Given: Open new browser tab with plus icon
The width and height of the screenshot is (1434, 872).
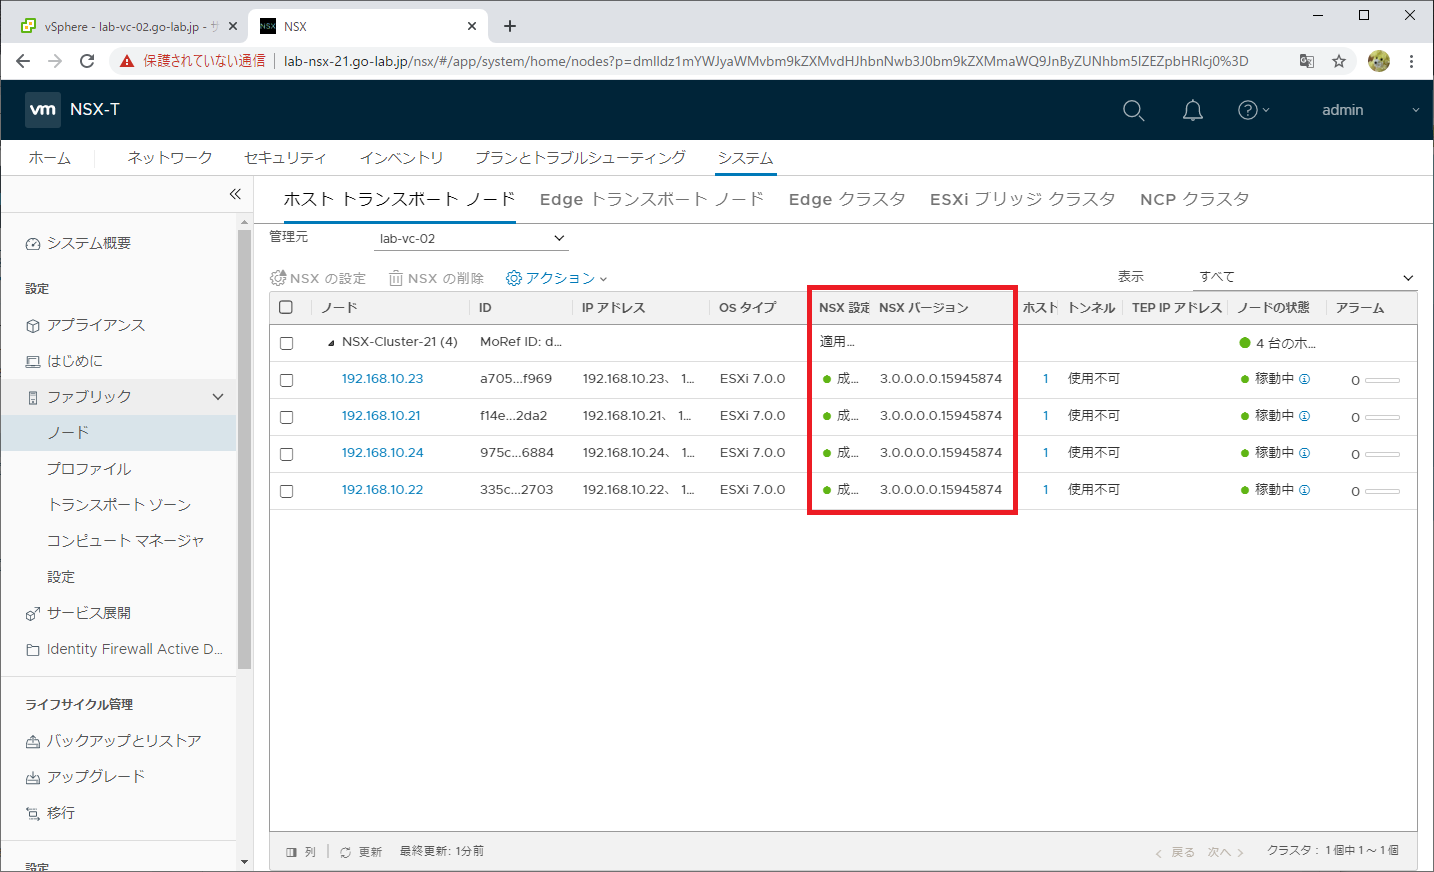Looking at the screenshot, I should (510, 26).
